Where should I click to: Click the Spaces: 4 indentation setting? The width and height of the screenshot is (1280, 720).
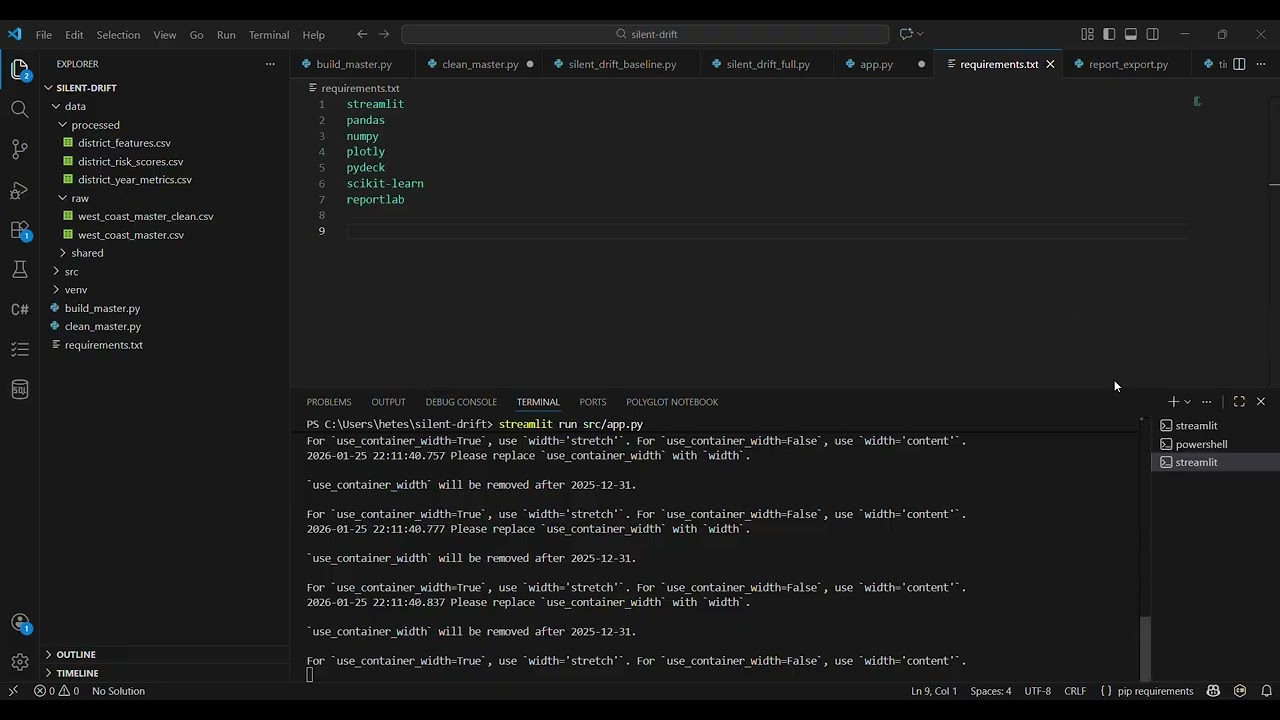click(990, 691)
